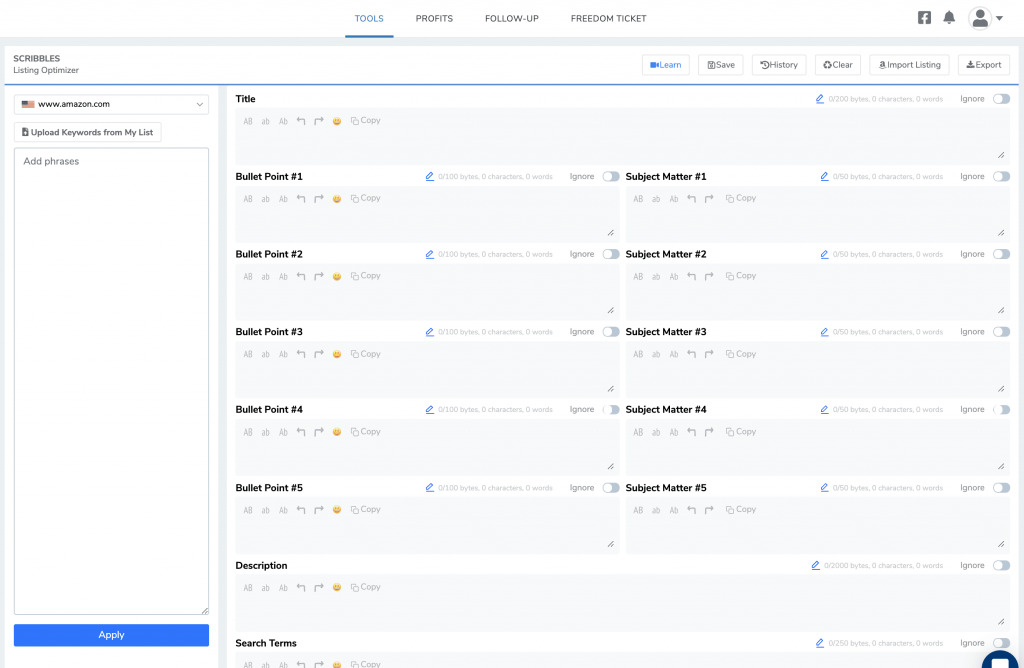Switch to the PROFITS tab

434,19
